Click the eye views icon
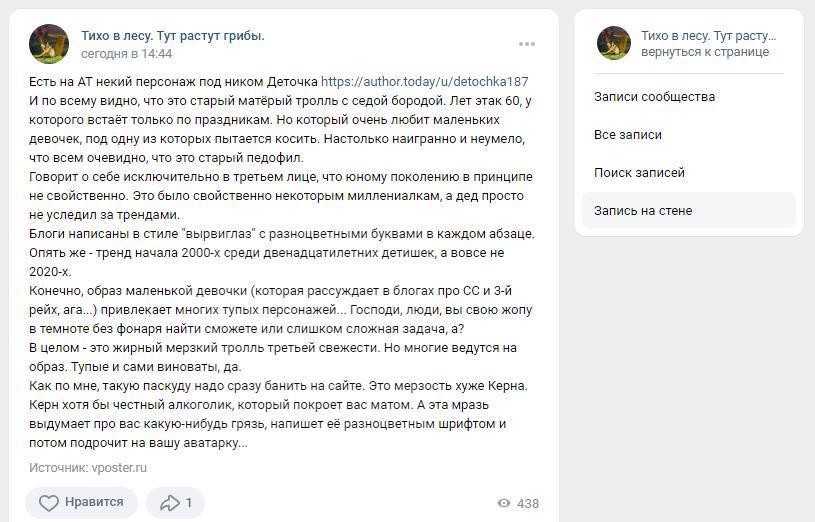Screen dimensions: 815x522 pyautogui.click(x=504, y=504)
